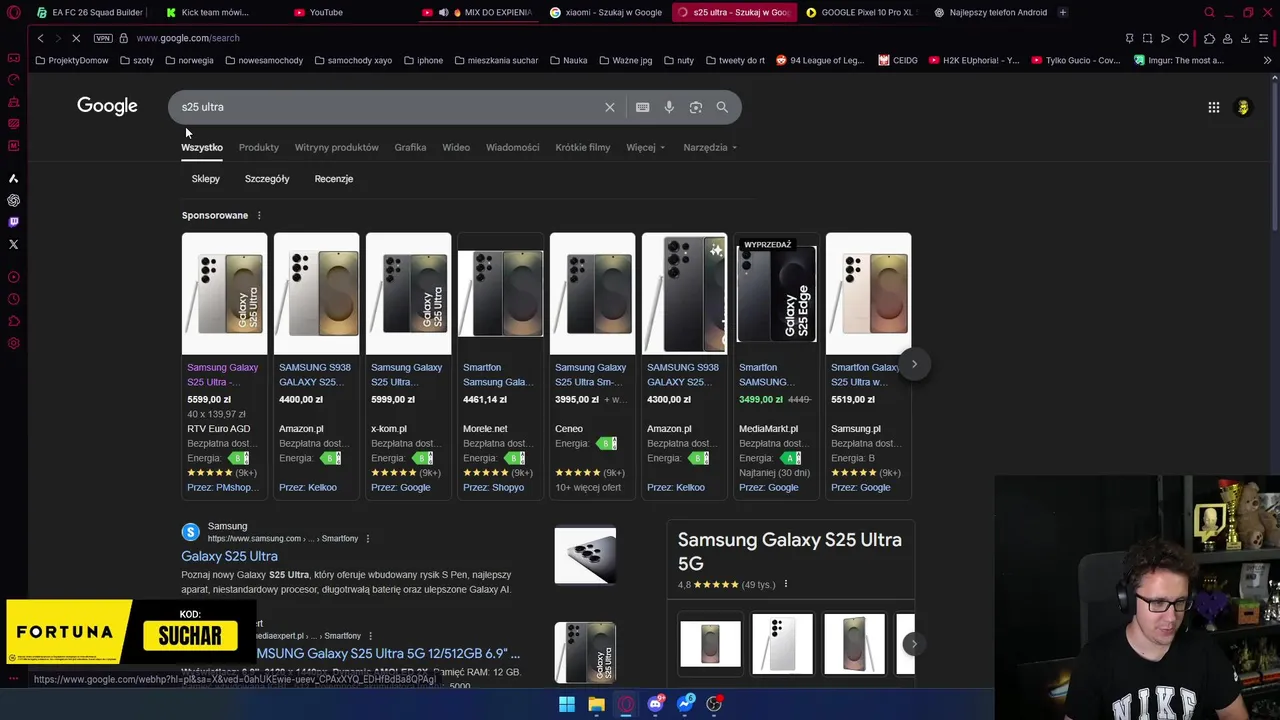1280x720 pixels.
Task: Open history clock icon in sidebar
Action: [13, 299]
